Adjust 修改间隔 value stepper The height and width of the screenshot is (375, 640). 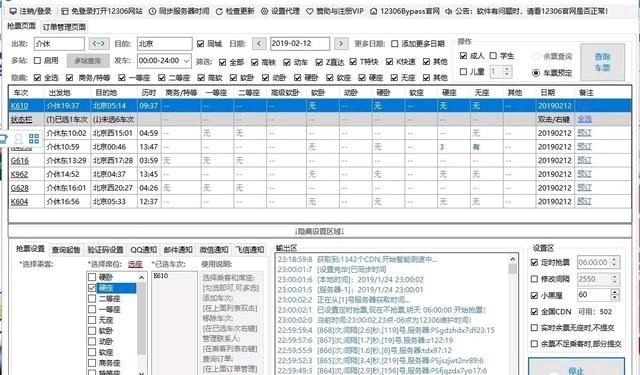614,279
